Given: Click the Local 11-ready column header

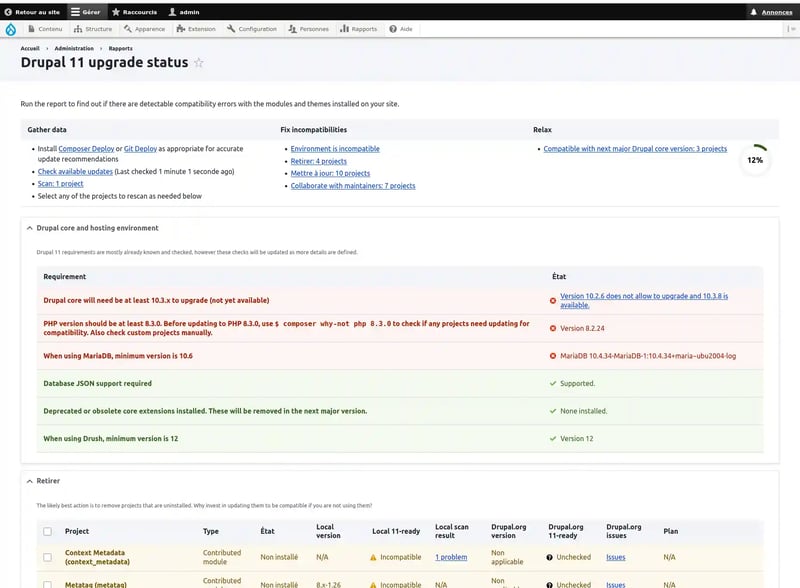Looking at the screenshot, I should 396,531.
